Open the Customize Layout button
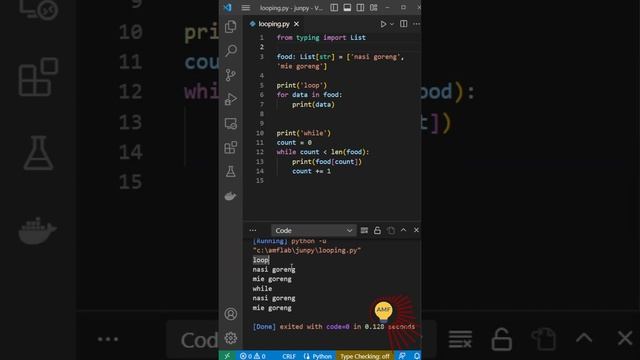 [373, 8]
